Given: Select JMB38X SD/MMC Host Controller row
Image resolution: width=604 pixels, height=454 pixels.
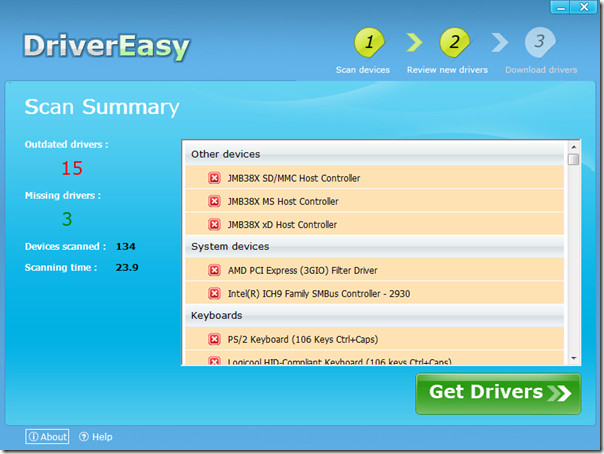Looking at the screenshot, I should [374, 178].
